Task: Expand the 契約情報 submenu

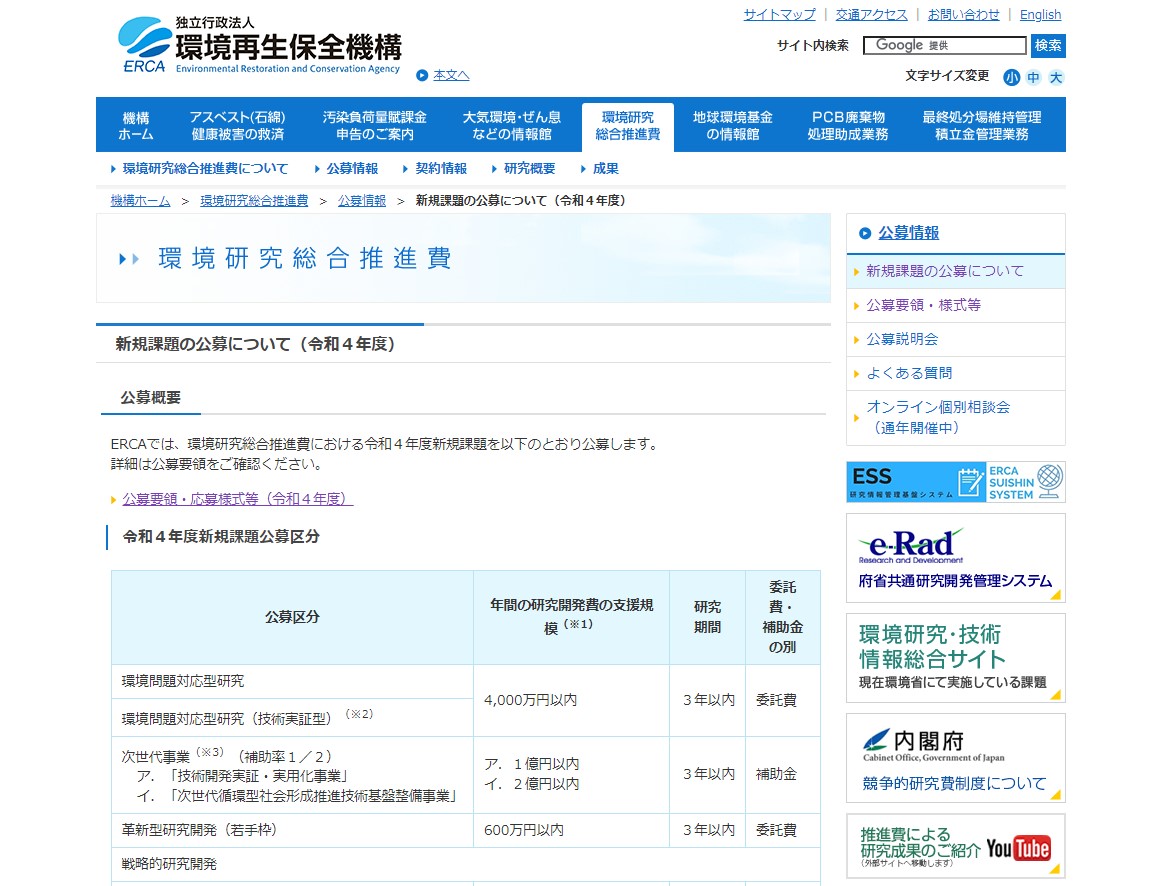Action: pyautogui.click(x=440, y=169)
